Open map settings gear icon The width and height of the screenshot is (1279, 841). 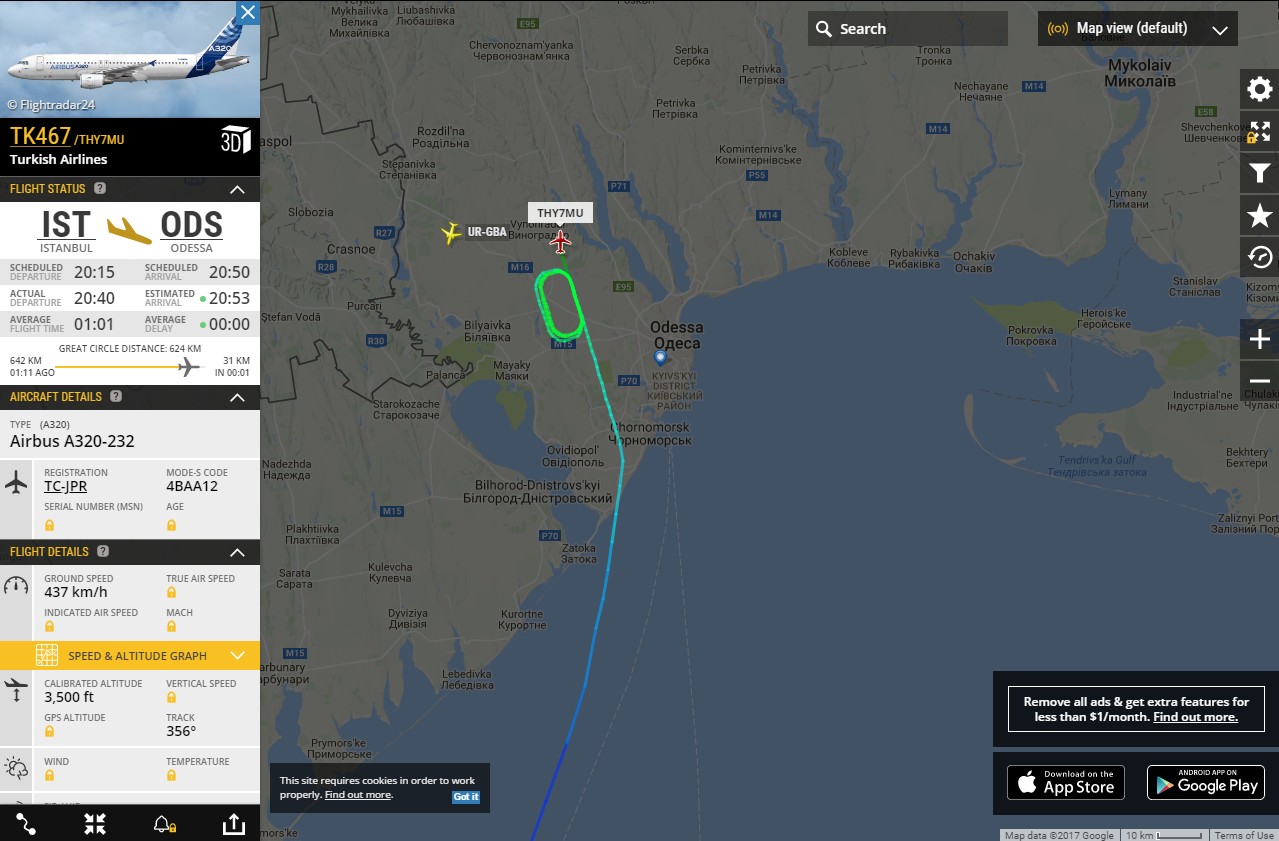click(1259, 90)
